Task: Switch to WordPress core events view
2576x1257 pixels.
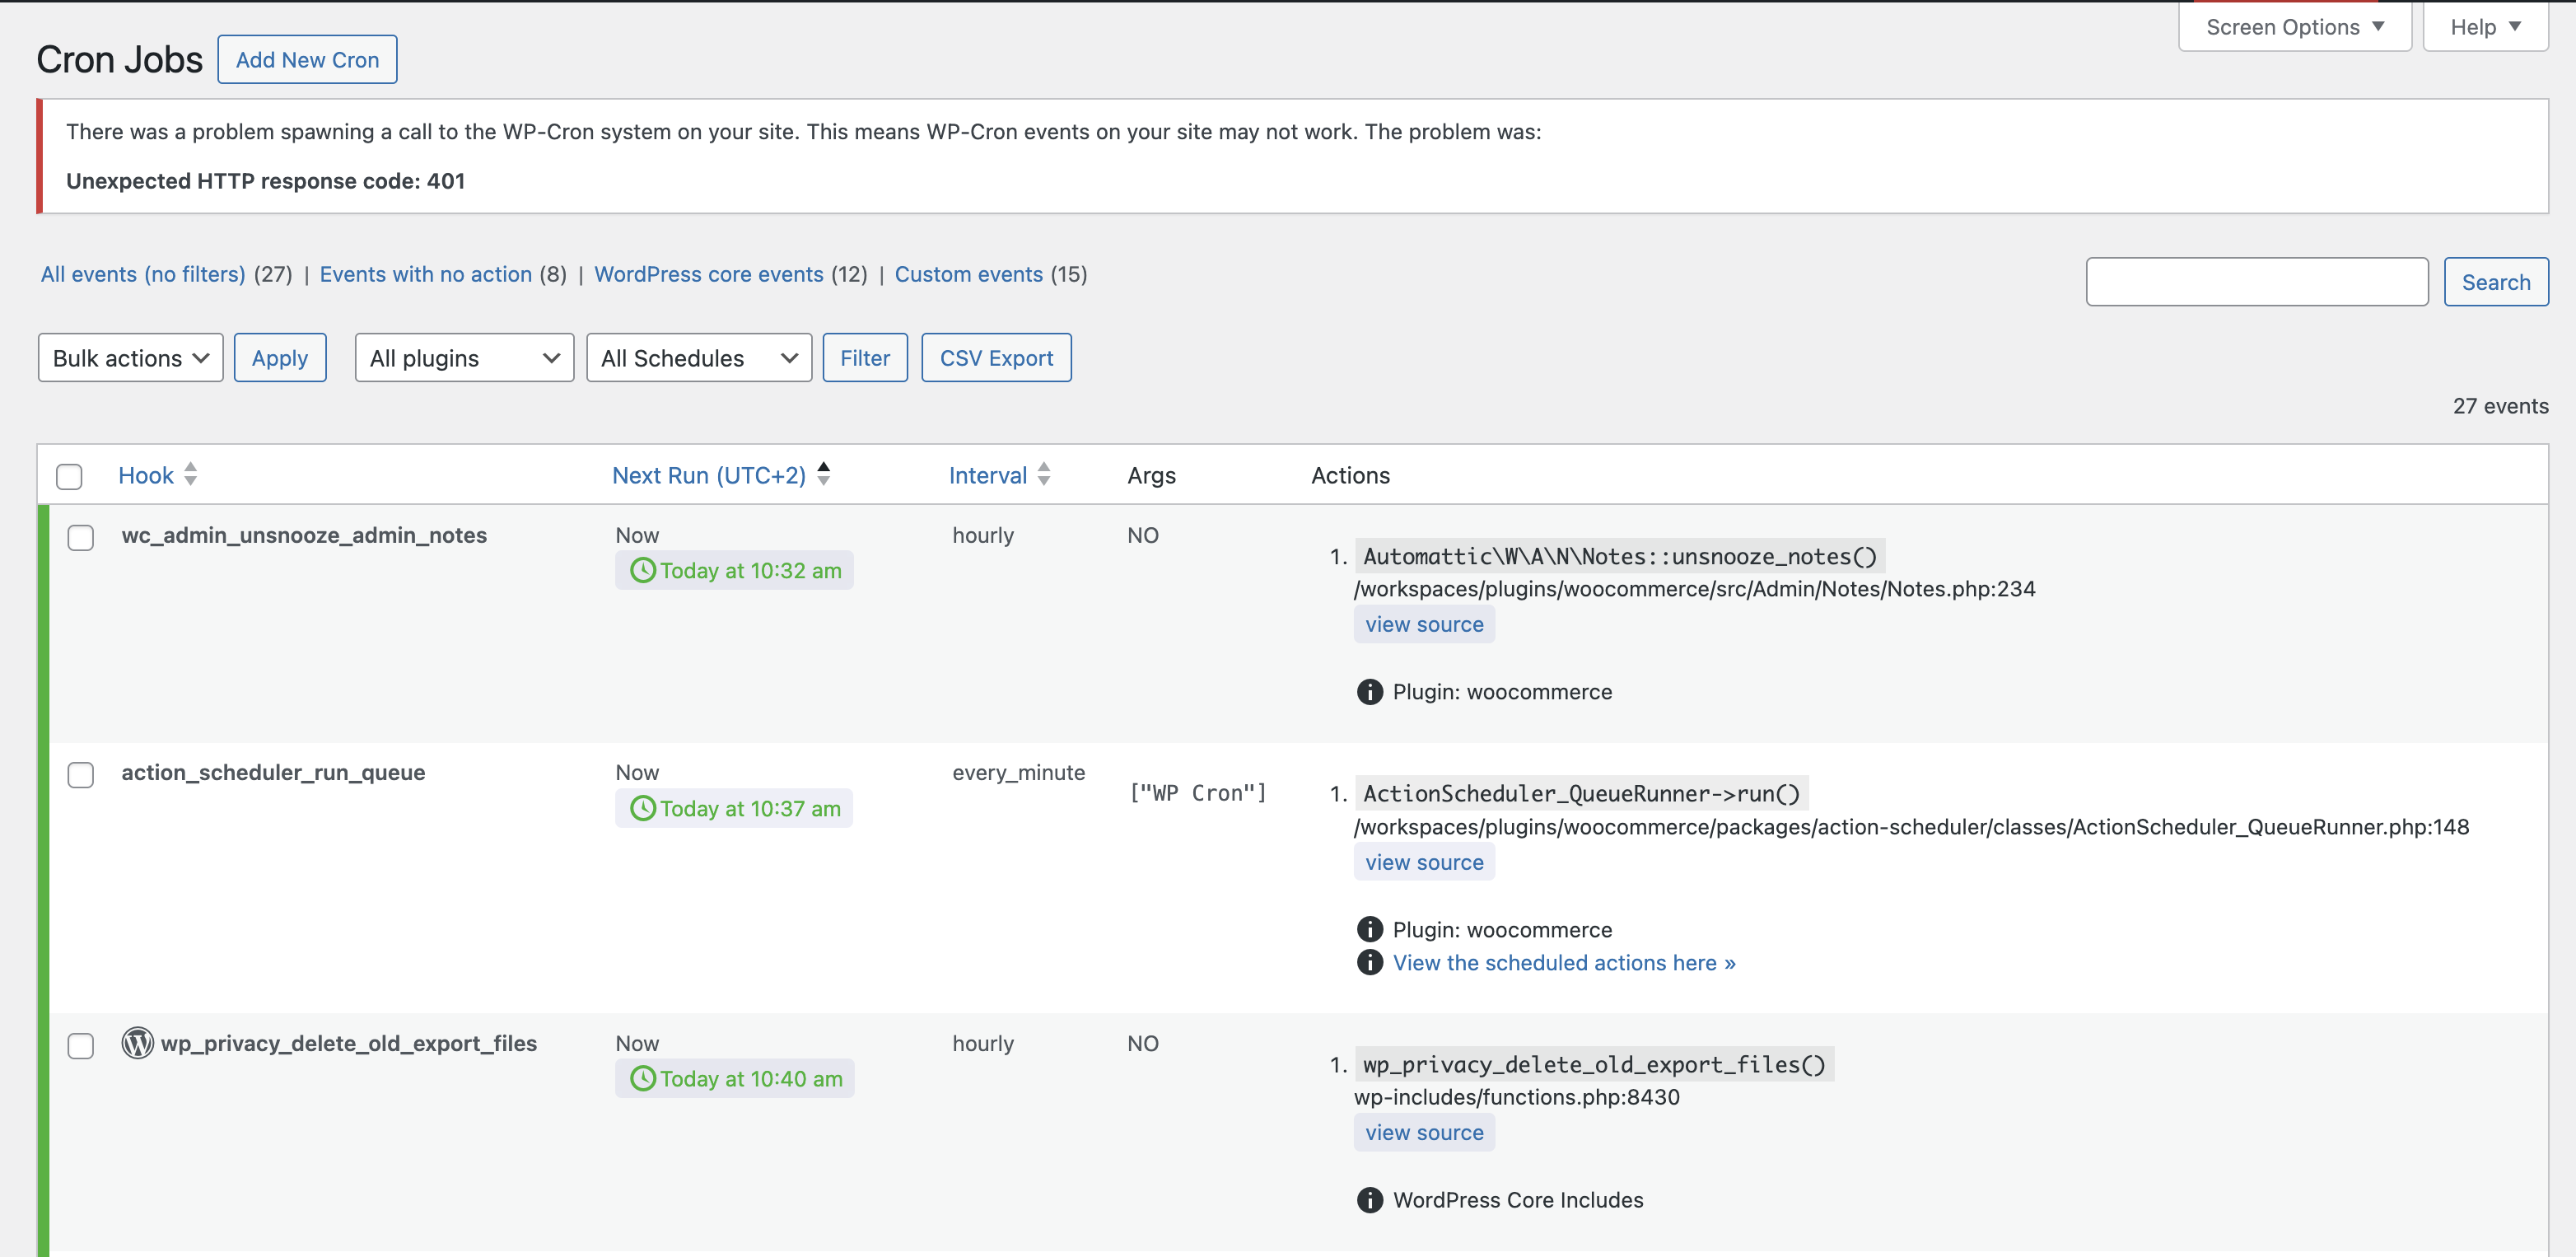Action: click(708, 274)
